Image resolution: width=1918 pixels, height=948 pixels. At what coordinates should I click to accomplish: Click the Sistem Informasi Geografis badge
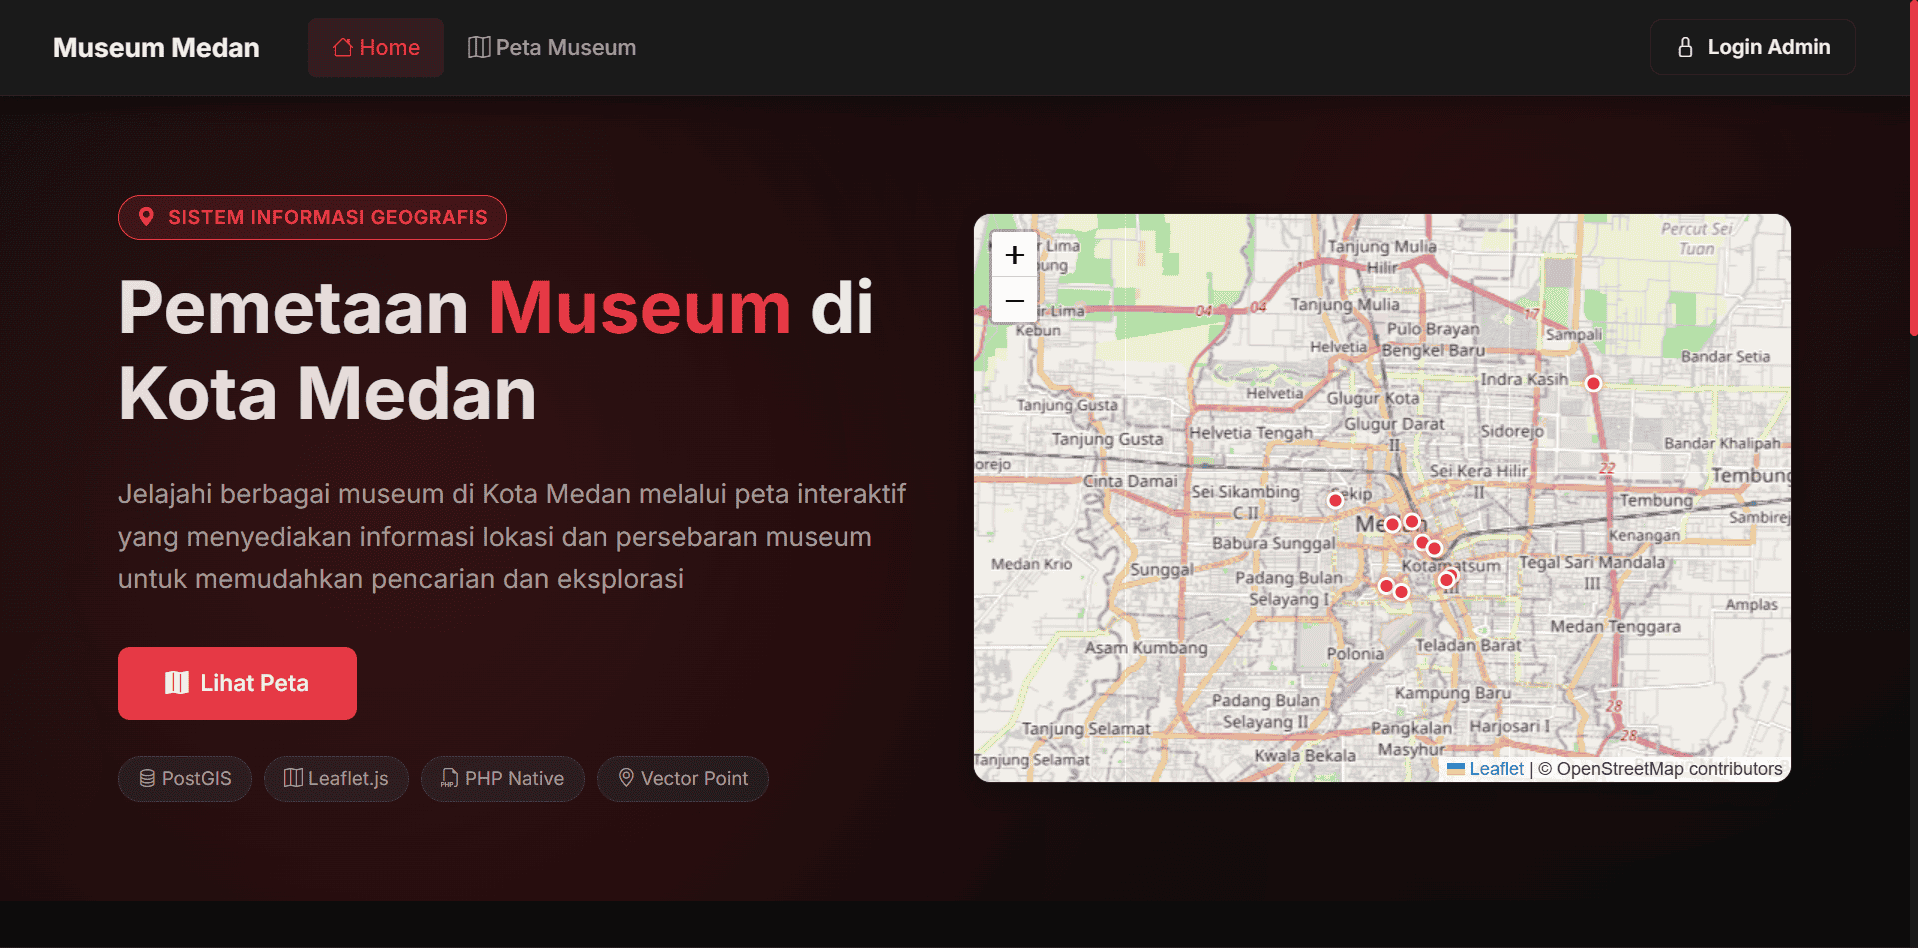click(312, 217)
